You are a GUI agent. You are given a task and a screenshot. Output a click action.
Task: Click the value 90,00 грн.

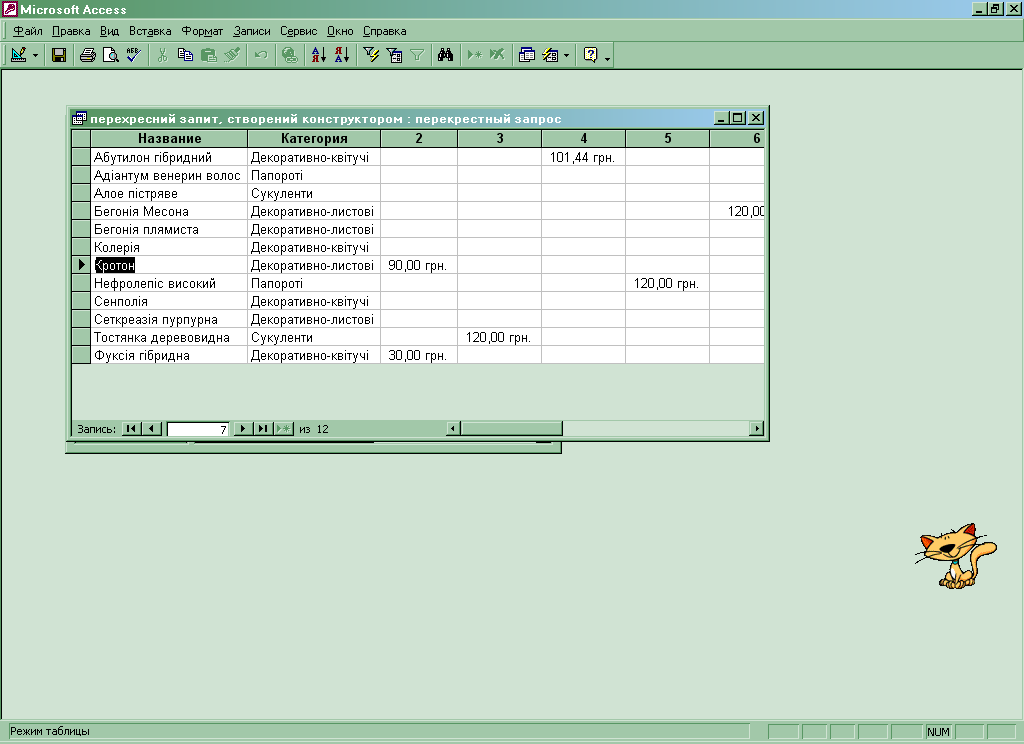[x=417, y=265]
